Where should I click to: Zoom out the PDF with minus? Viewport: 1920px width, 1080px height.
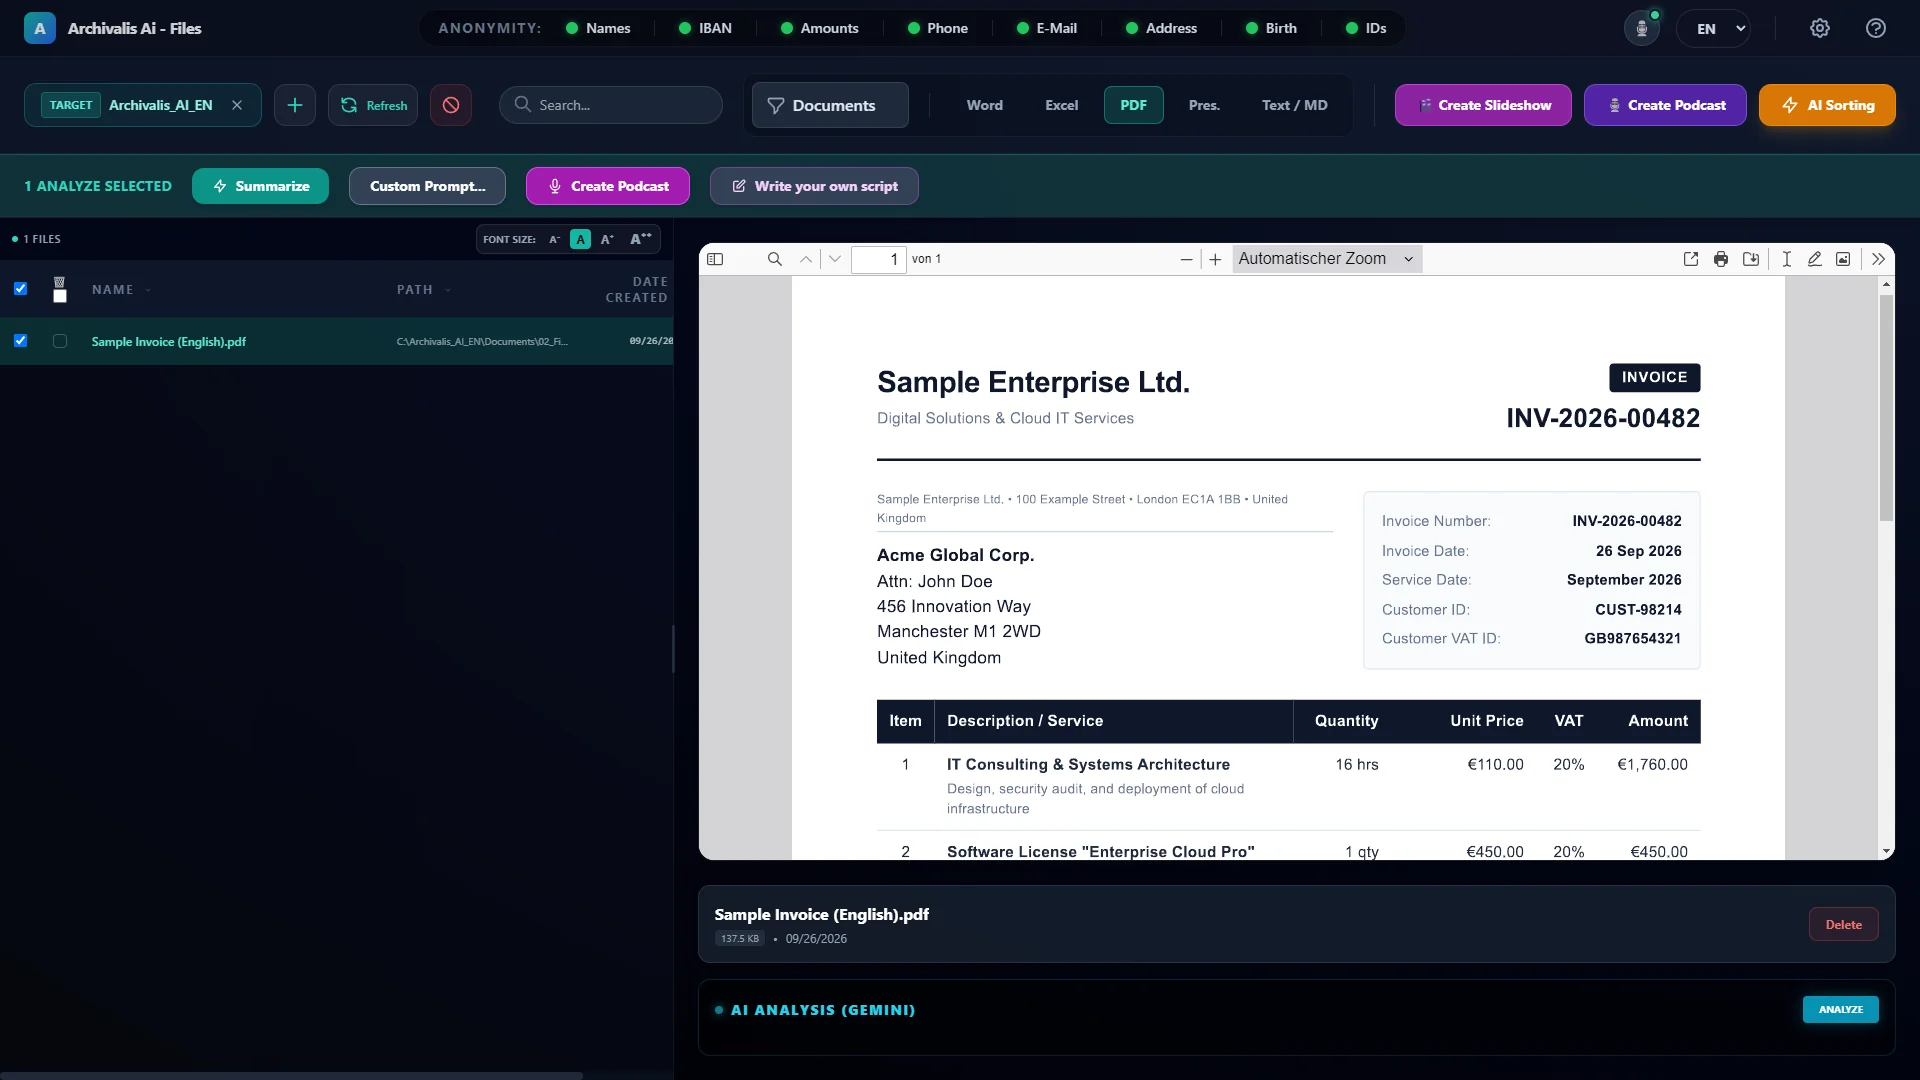click(x=1186, y=259)
